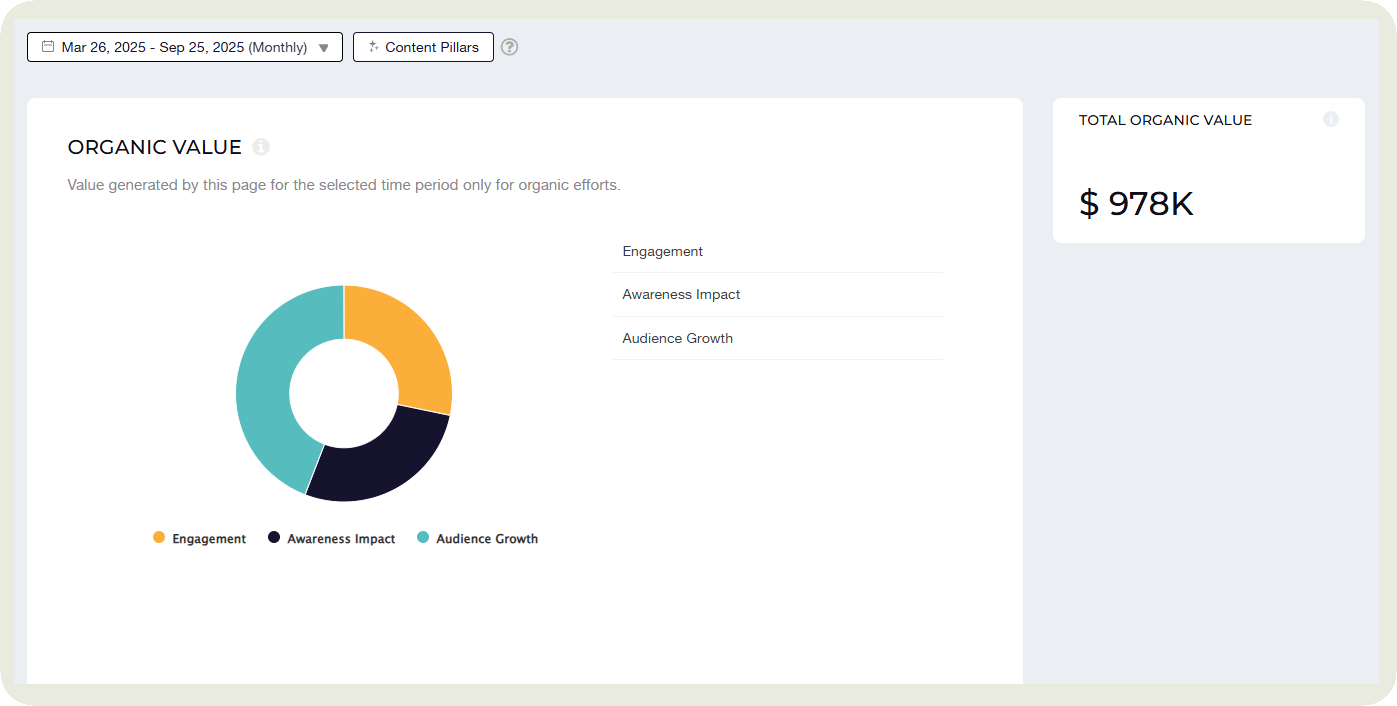Viewport: 1397px width, 706px height.
Task: Click the $978K total organic value figure
Action: tap(1135, 203)
